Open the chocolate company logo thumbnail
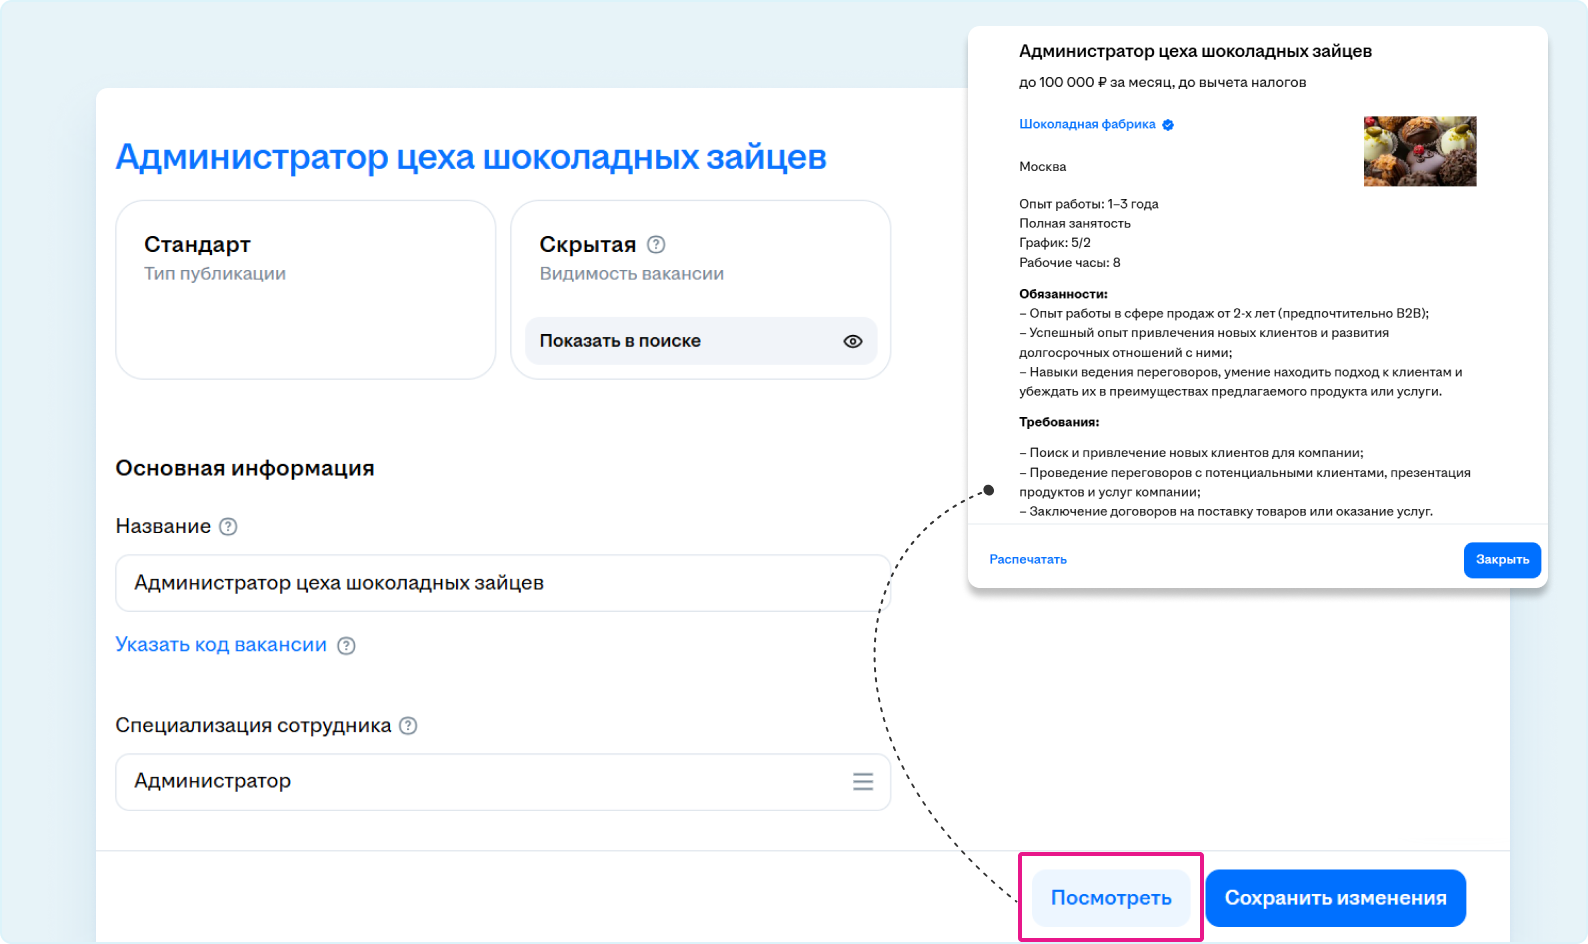This screenshot has height=944, width=1588. [x=1419, y=152]
